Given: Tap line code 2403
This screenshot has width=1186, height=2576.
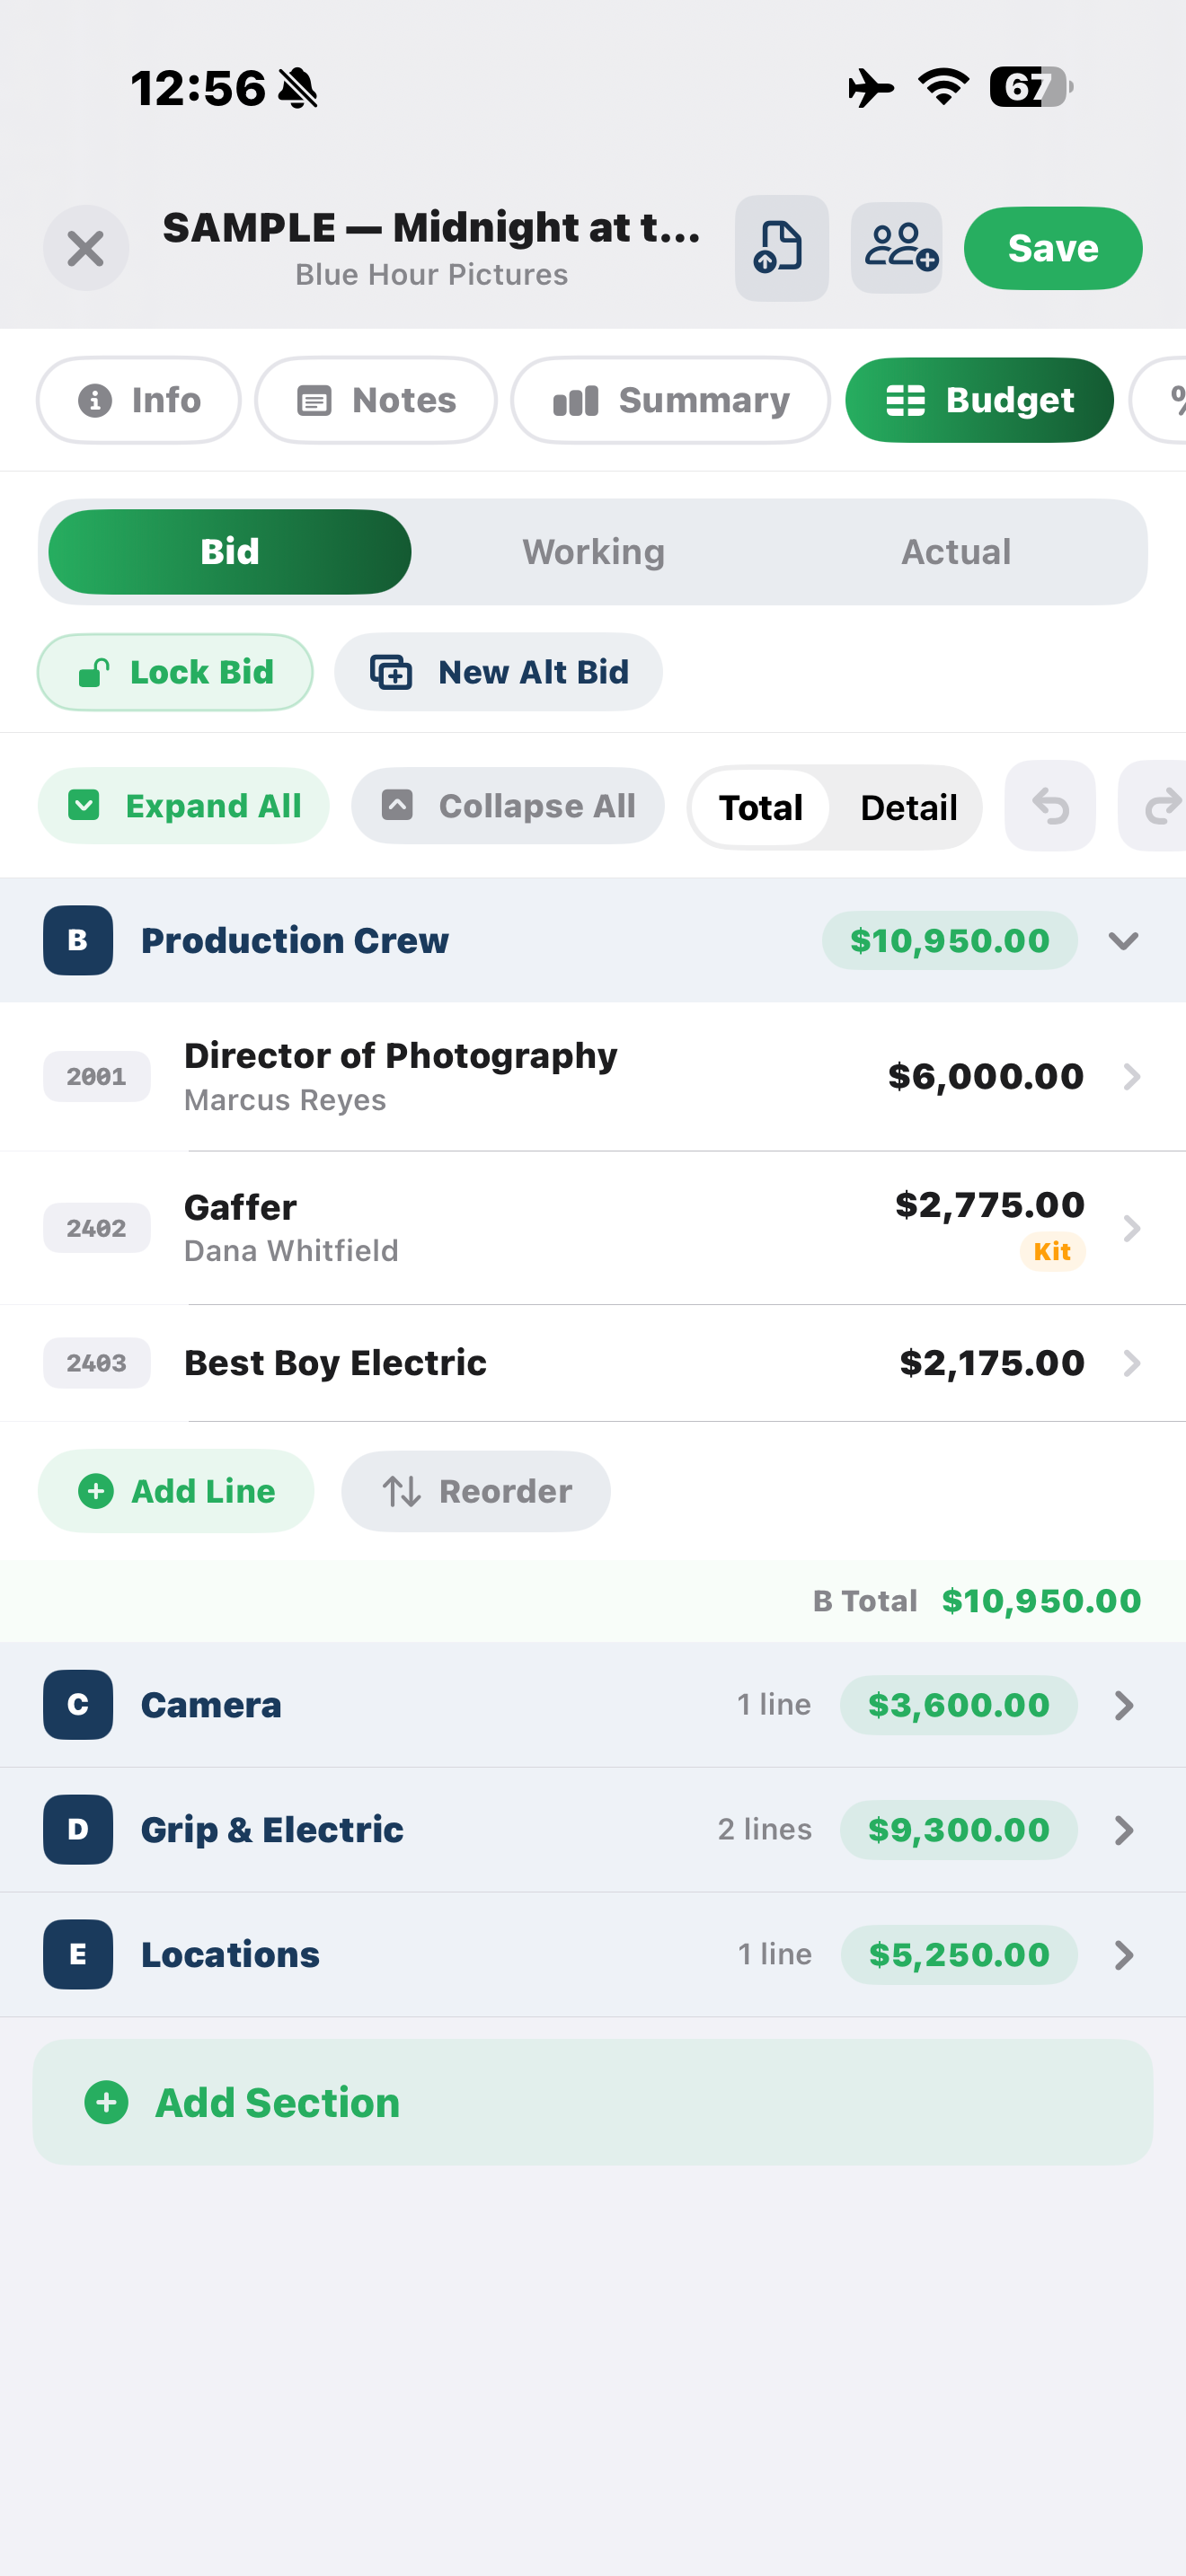Looking at the screenshot, I should [x=97, y=1363].
